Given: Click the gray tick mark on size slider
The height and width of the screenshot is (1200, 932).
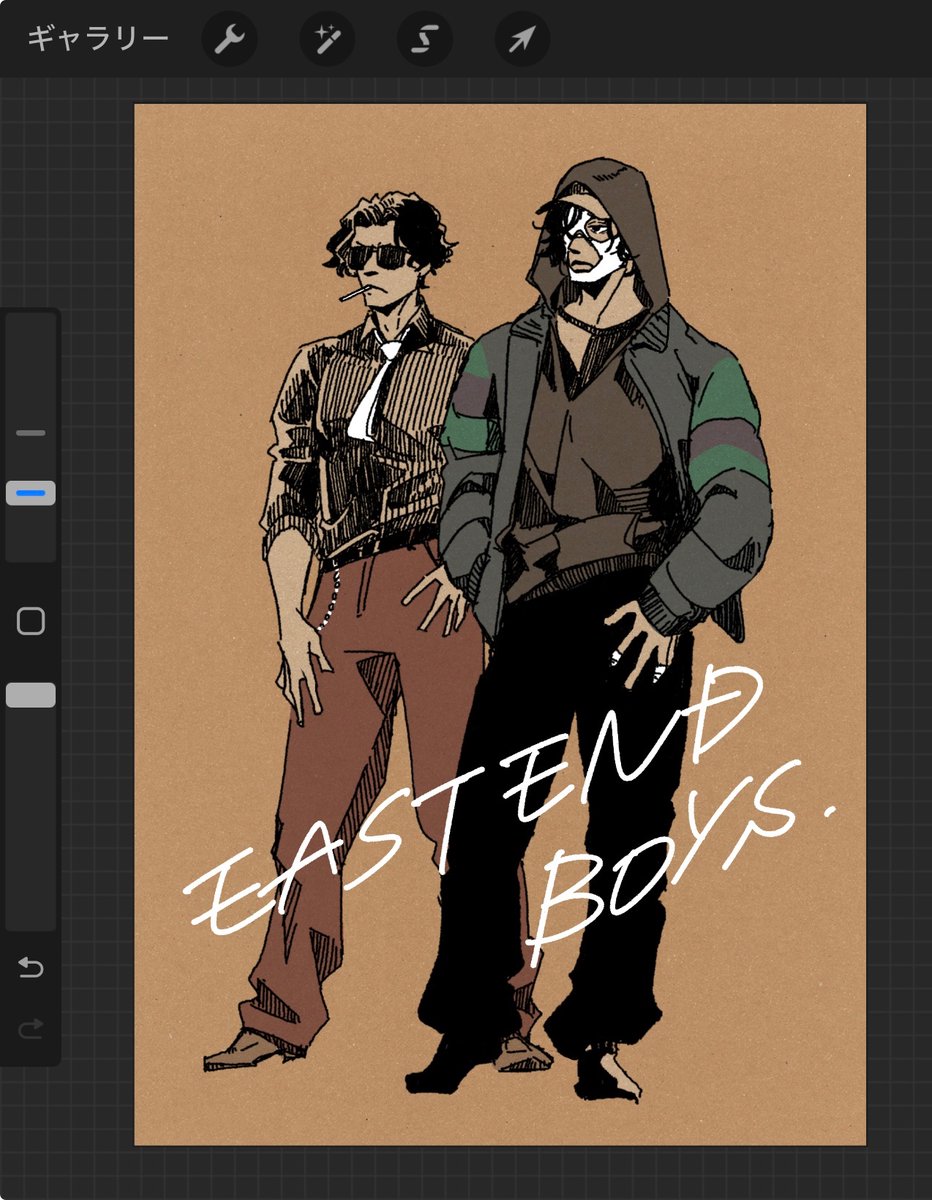Looking at the screenshot, I should coord(31,433).
